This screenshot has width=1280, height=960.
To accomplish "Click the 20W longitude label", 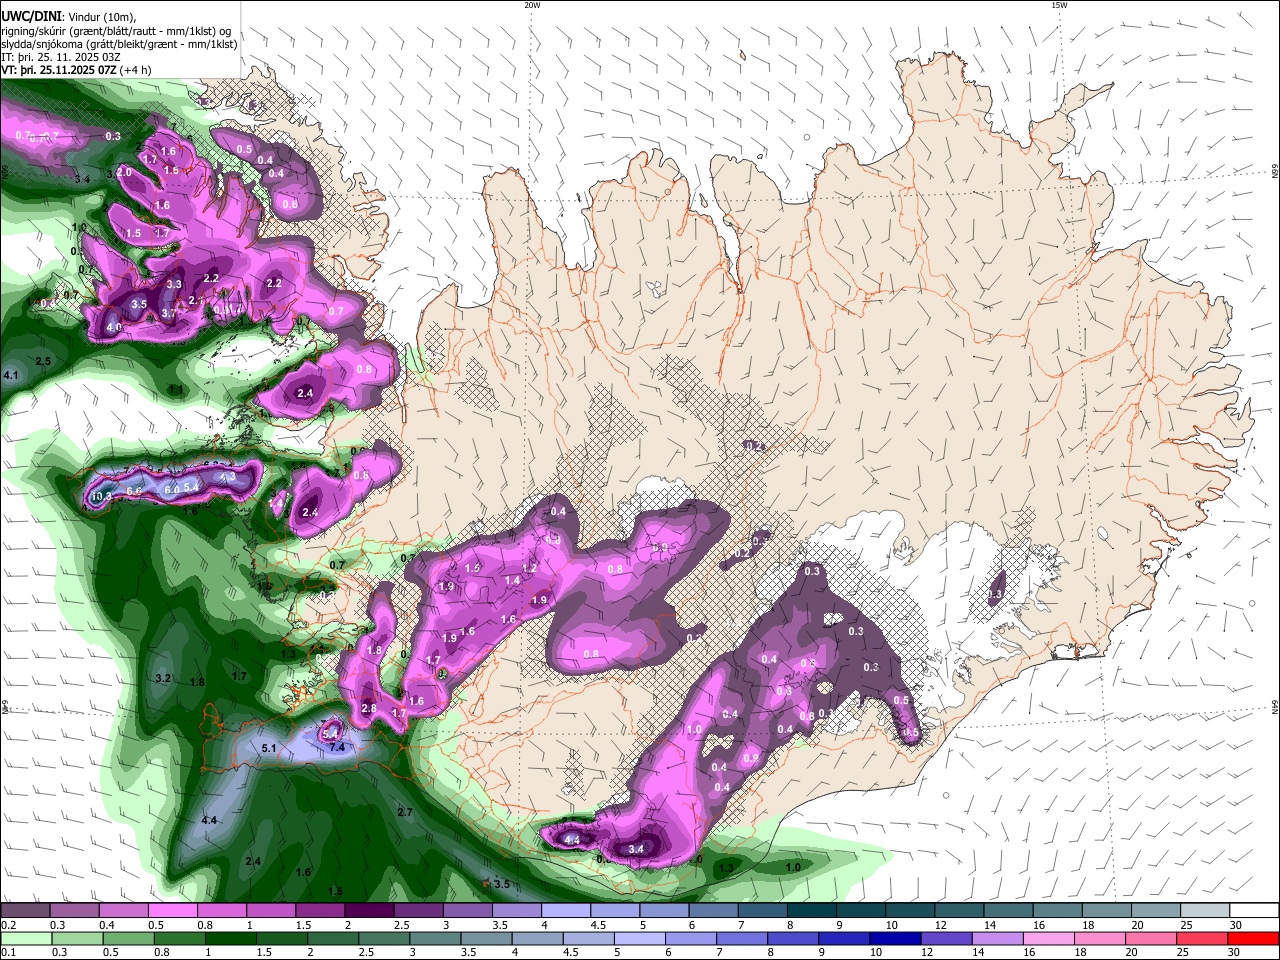I will pos(532,4).
